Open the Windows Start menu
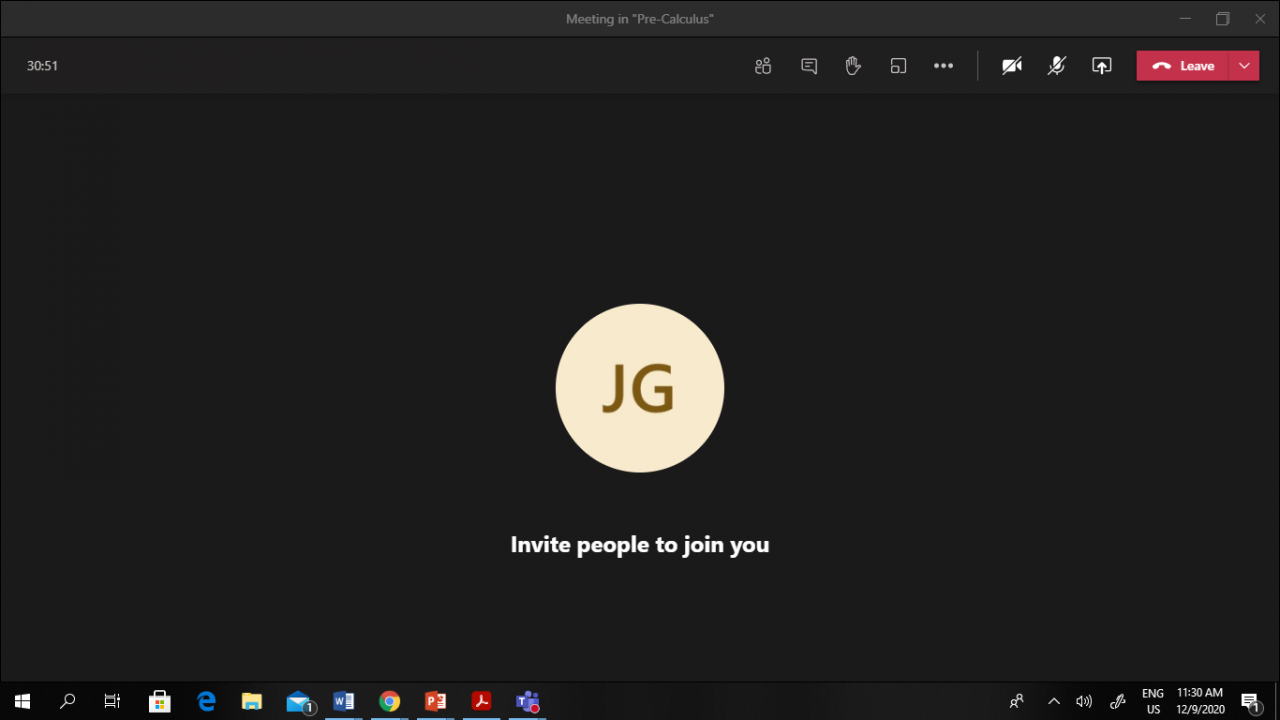The width and height of the screenshot is (1280, 720). 22,701
